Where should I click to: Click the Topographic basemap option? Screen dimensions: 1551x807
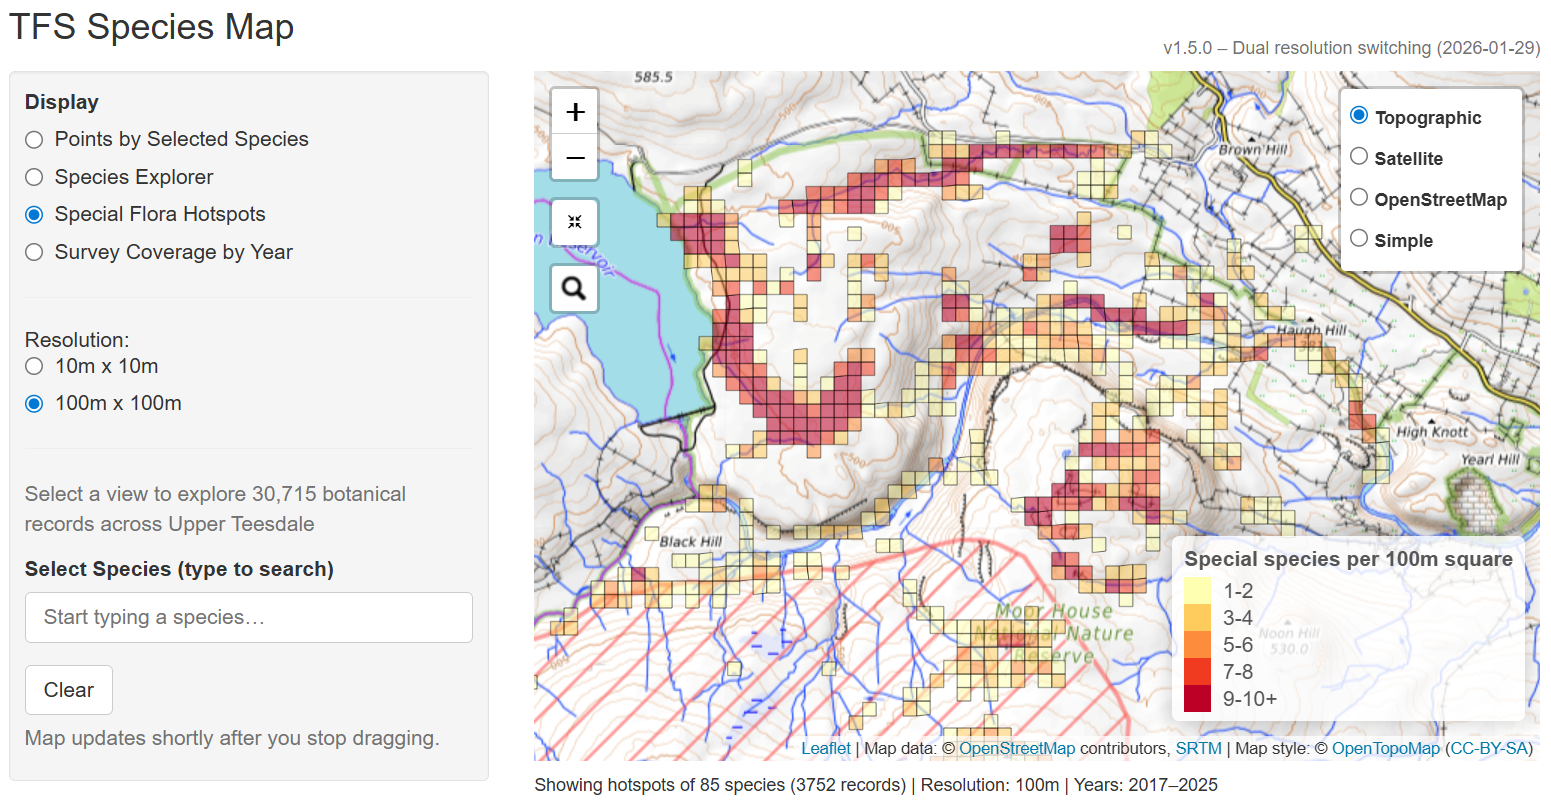tap(1359, 114)
